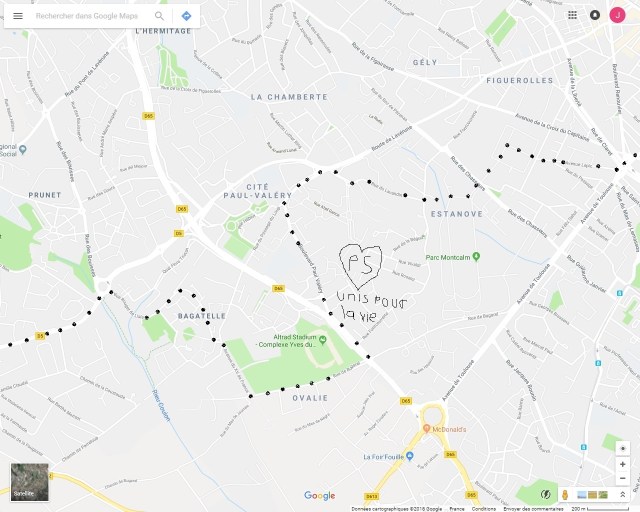The height and width of the screenshot is (512, 640).
Task: Switch to the Satellite view thumbnail
Action: pyautogui.click(x=30, y=482)
